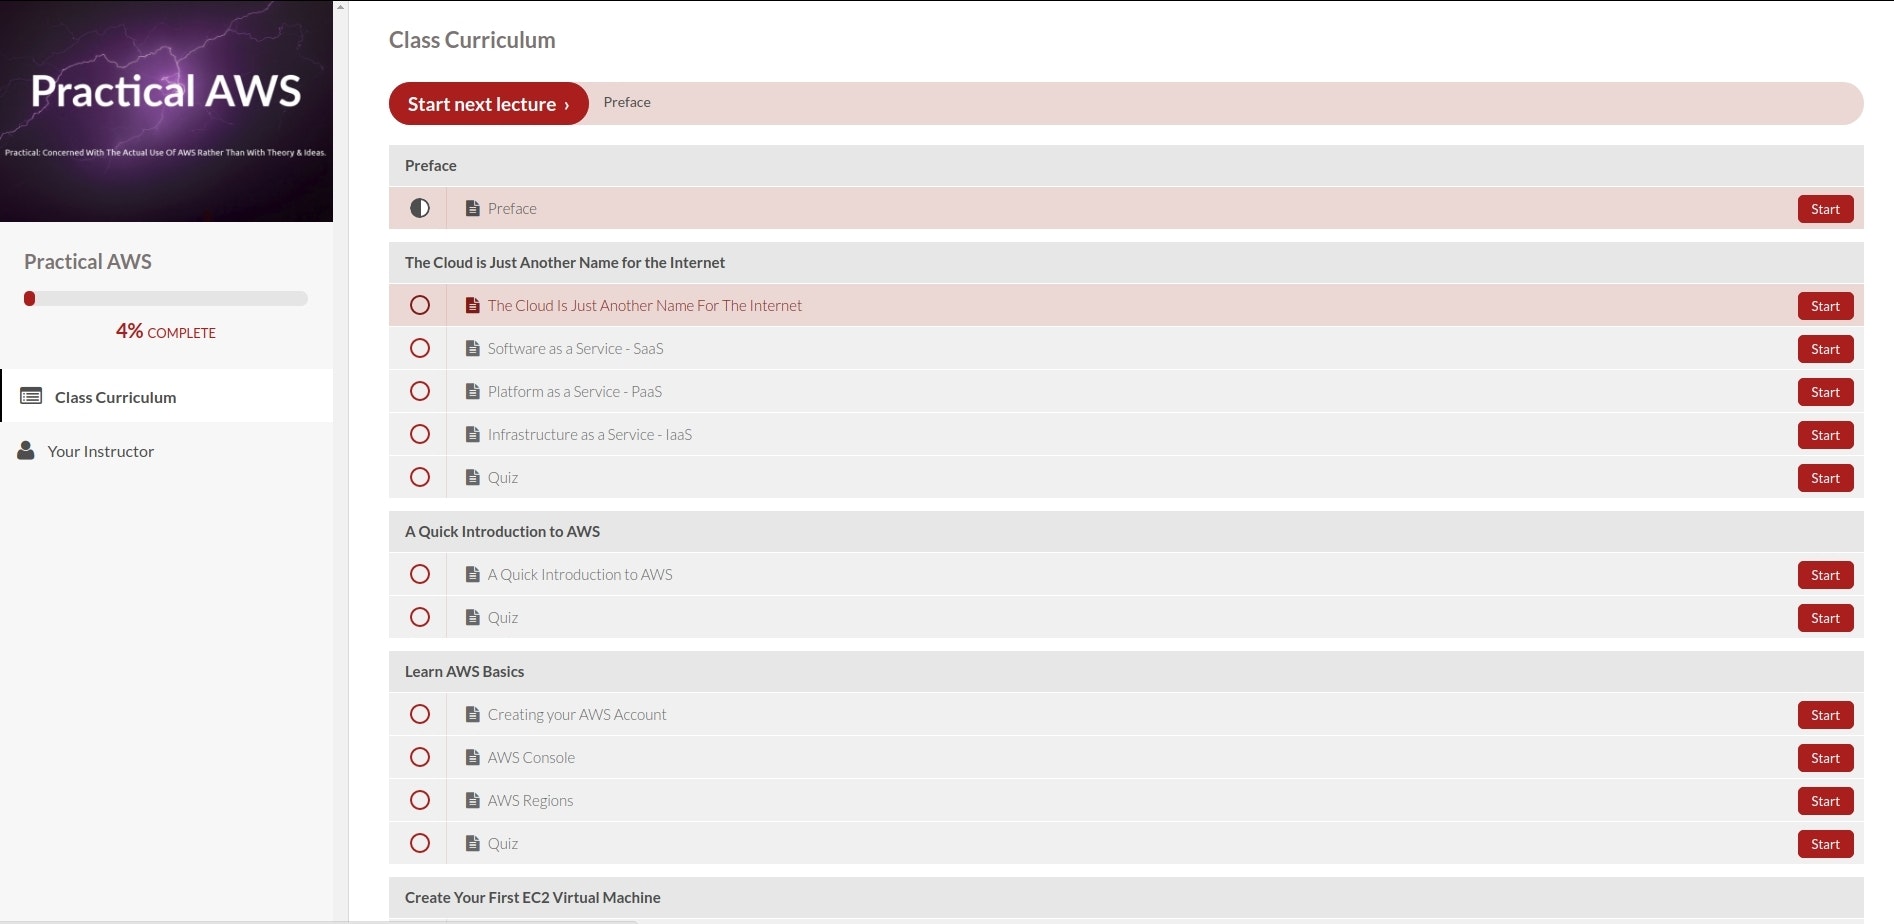The height and width of the screenshot is (924, 1894).
Task: Start the Software as a Service - SaaS lecture
Action: (x=1825, y=349)
